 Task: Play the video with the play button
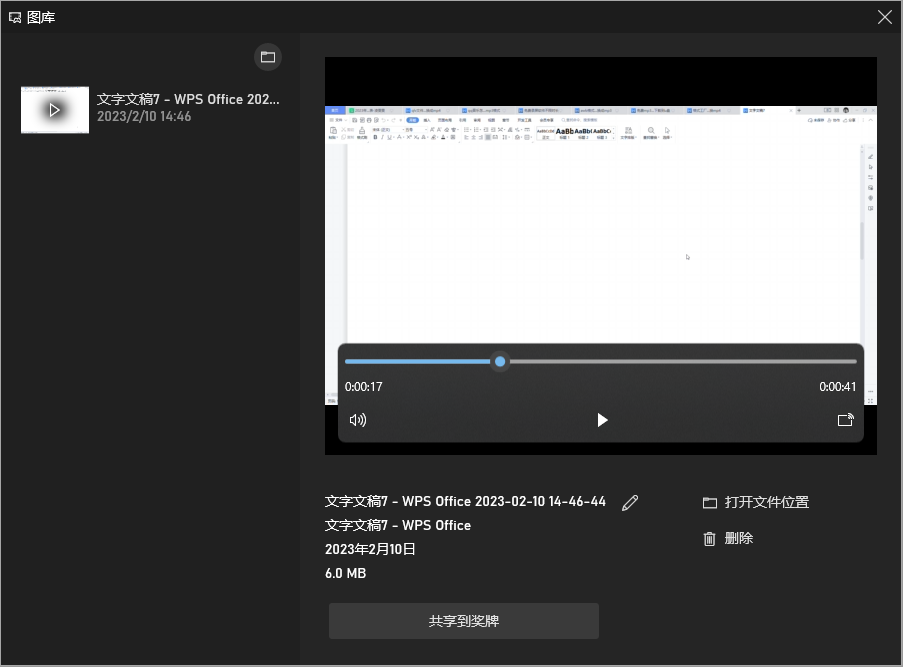602,420
